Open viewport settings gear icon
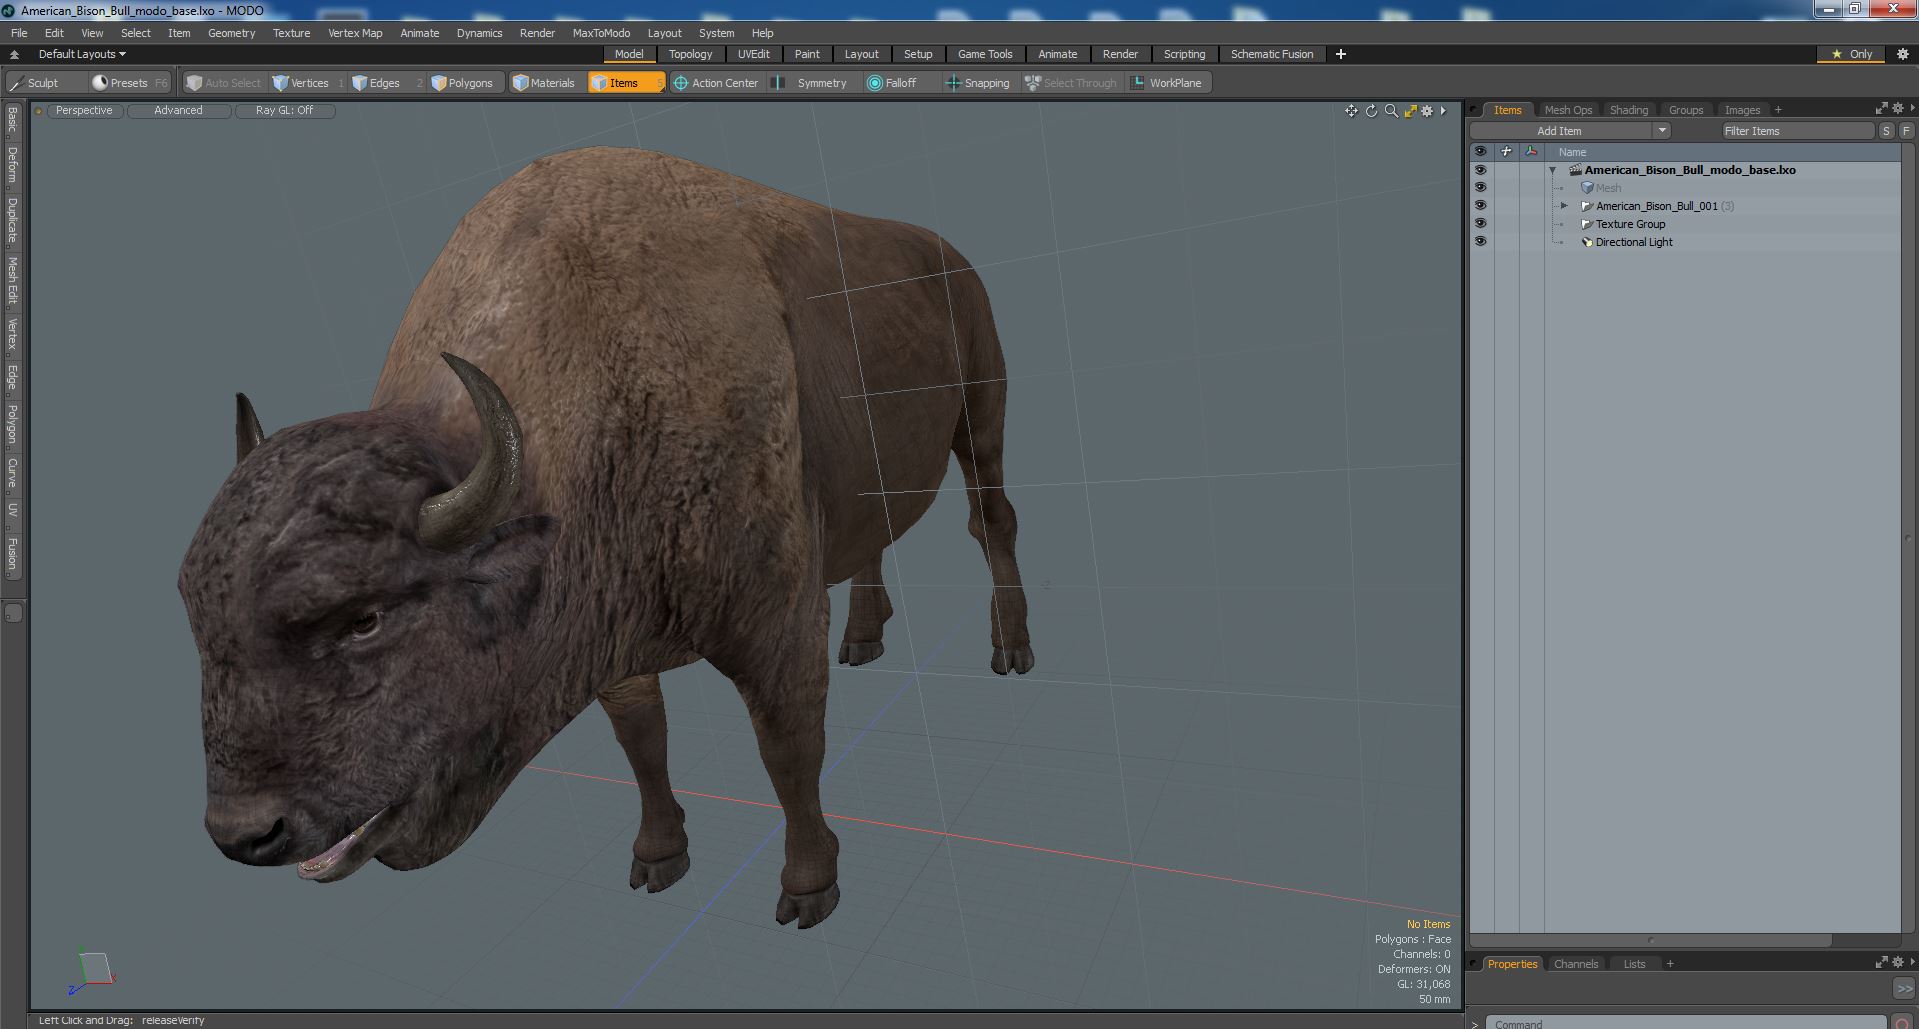1919x1029 pixels. click(x=1427, y=111)
